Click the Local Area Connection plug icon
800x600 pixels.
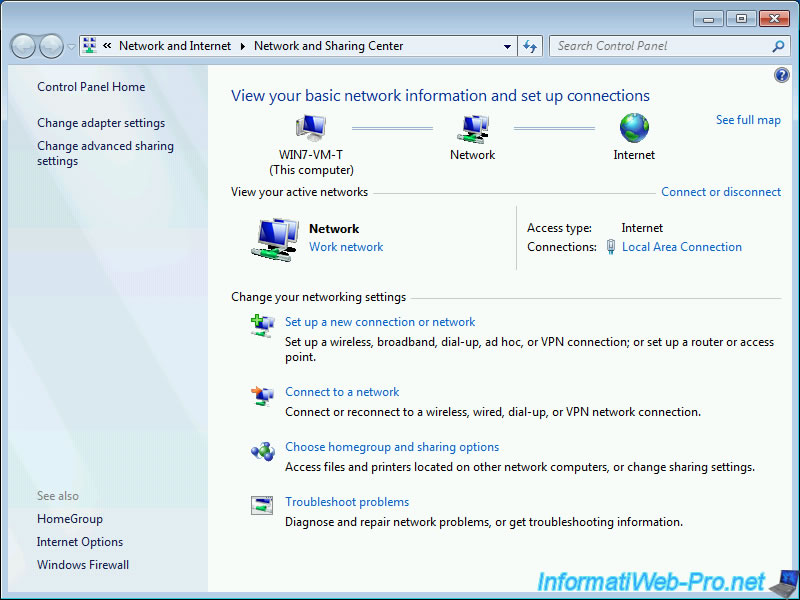[x=611, y=247]
